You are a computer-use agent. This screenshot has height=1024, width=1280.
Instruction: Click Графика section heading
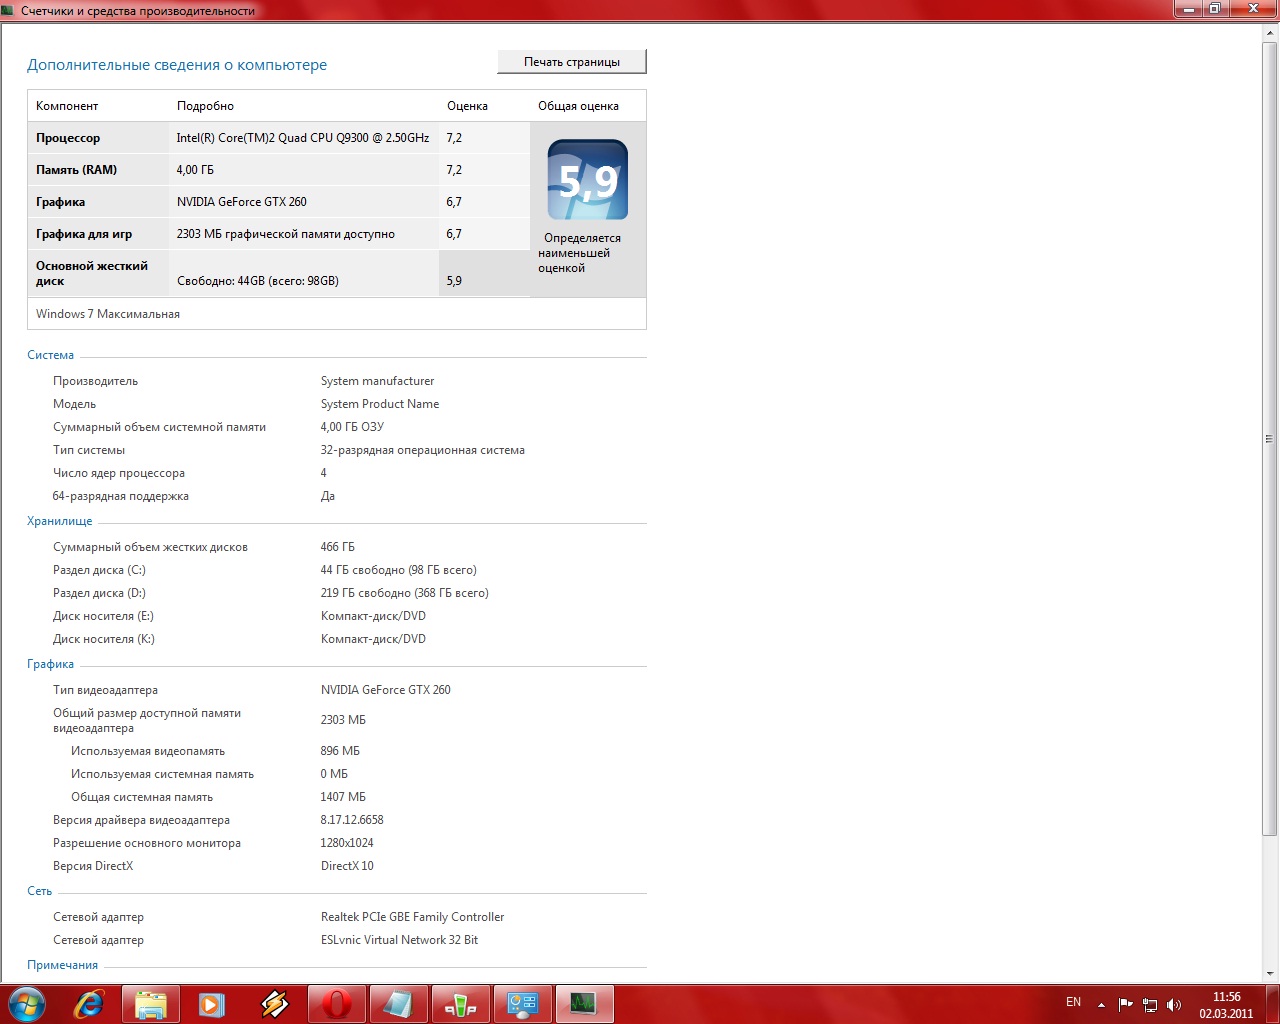coord(50,664)
